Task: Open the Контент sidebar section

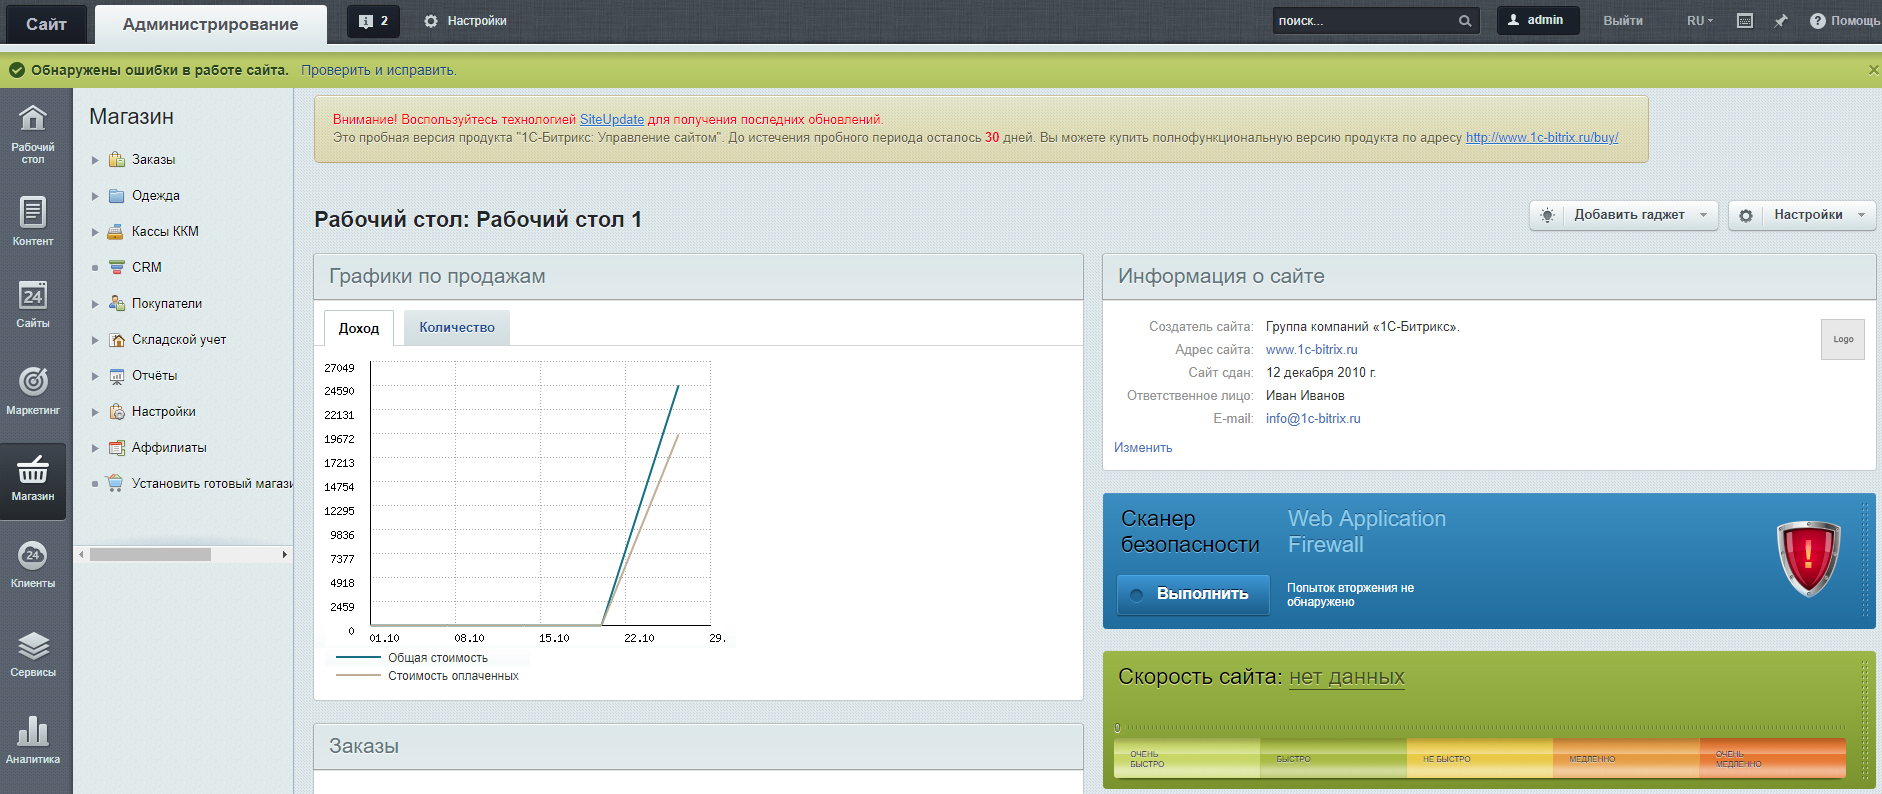Action: pyautogui.click(x=33, y=220)
